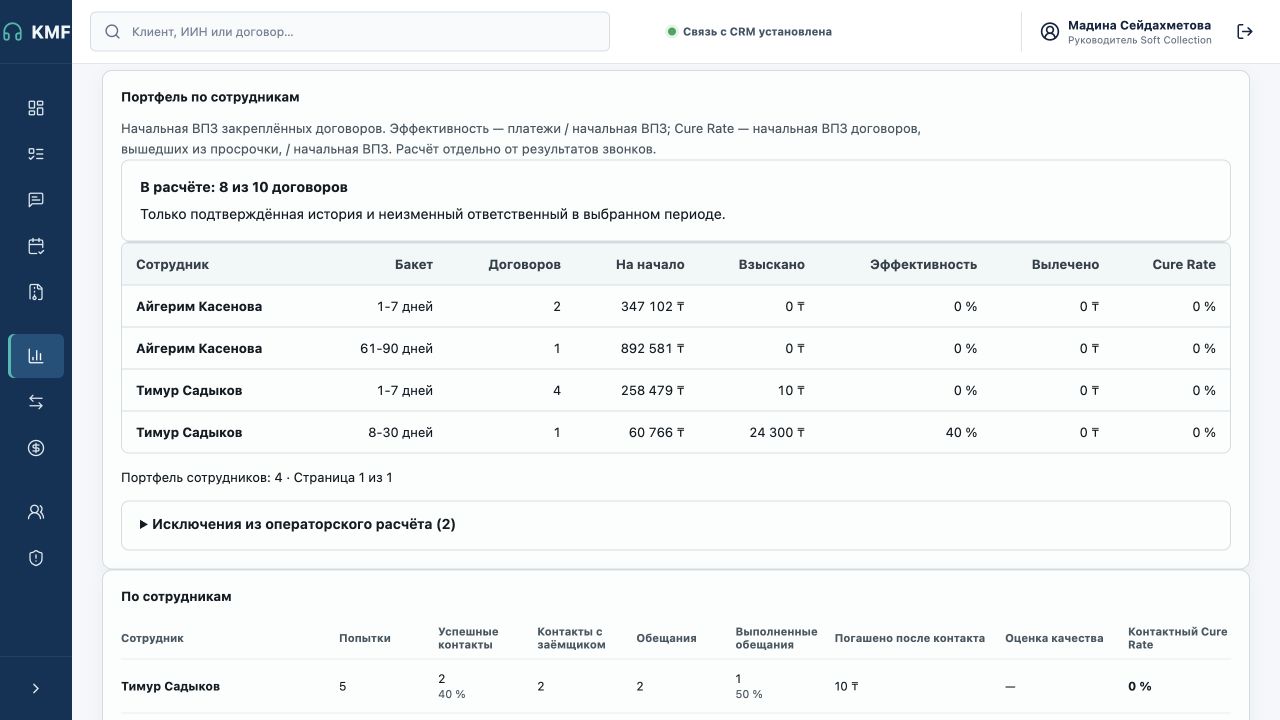Click the 'Мадина Сейдахметова' user name
The image size is (1280, 720).
pyautogui.click(x=1139, y=26)
